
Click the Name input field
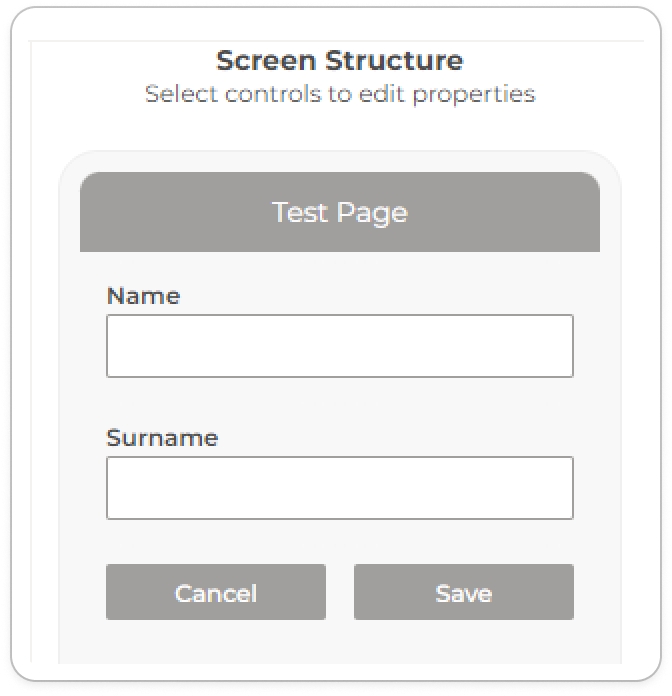(339, 346)
